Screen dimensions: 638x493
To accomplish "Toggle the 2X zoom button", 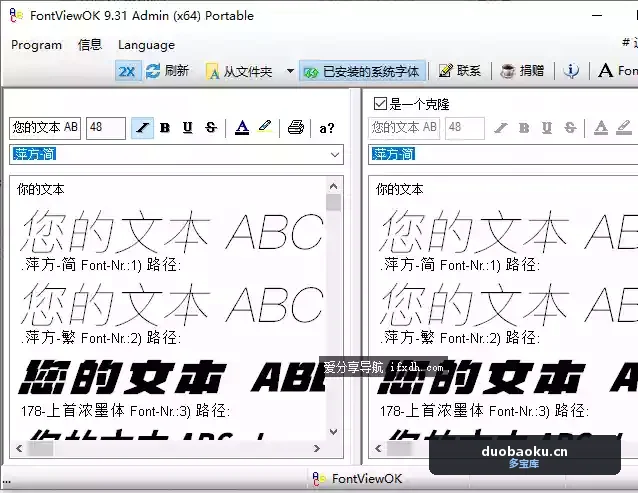I will pyautogui.click(x=127, y=71).
